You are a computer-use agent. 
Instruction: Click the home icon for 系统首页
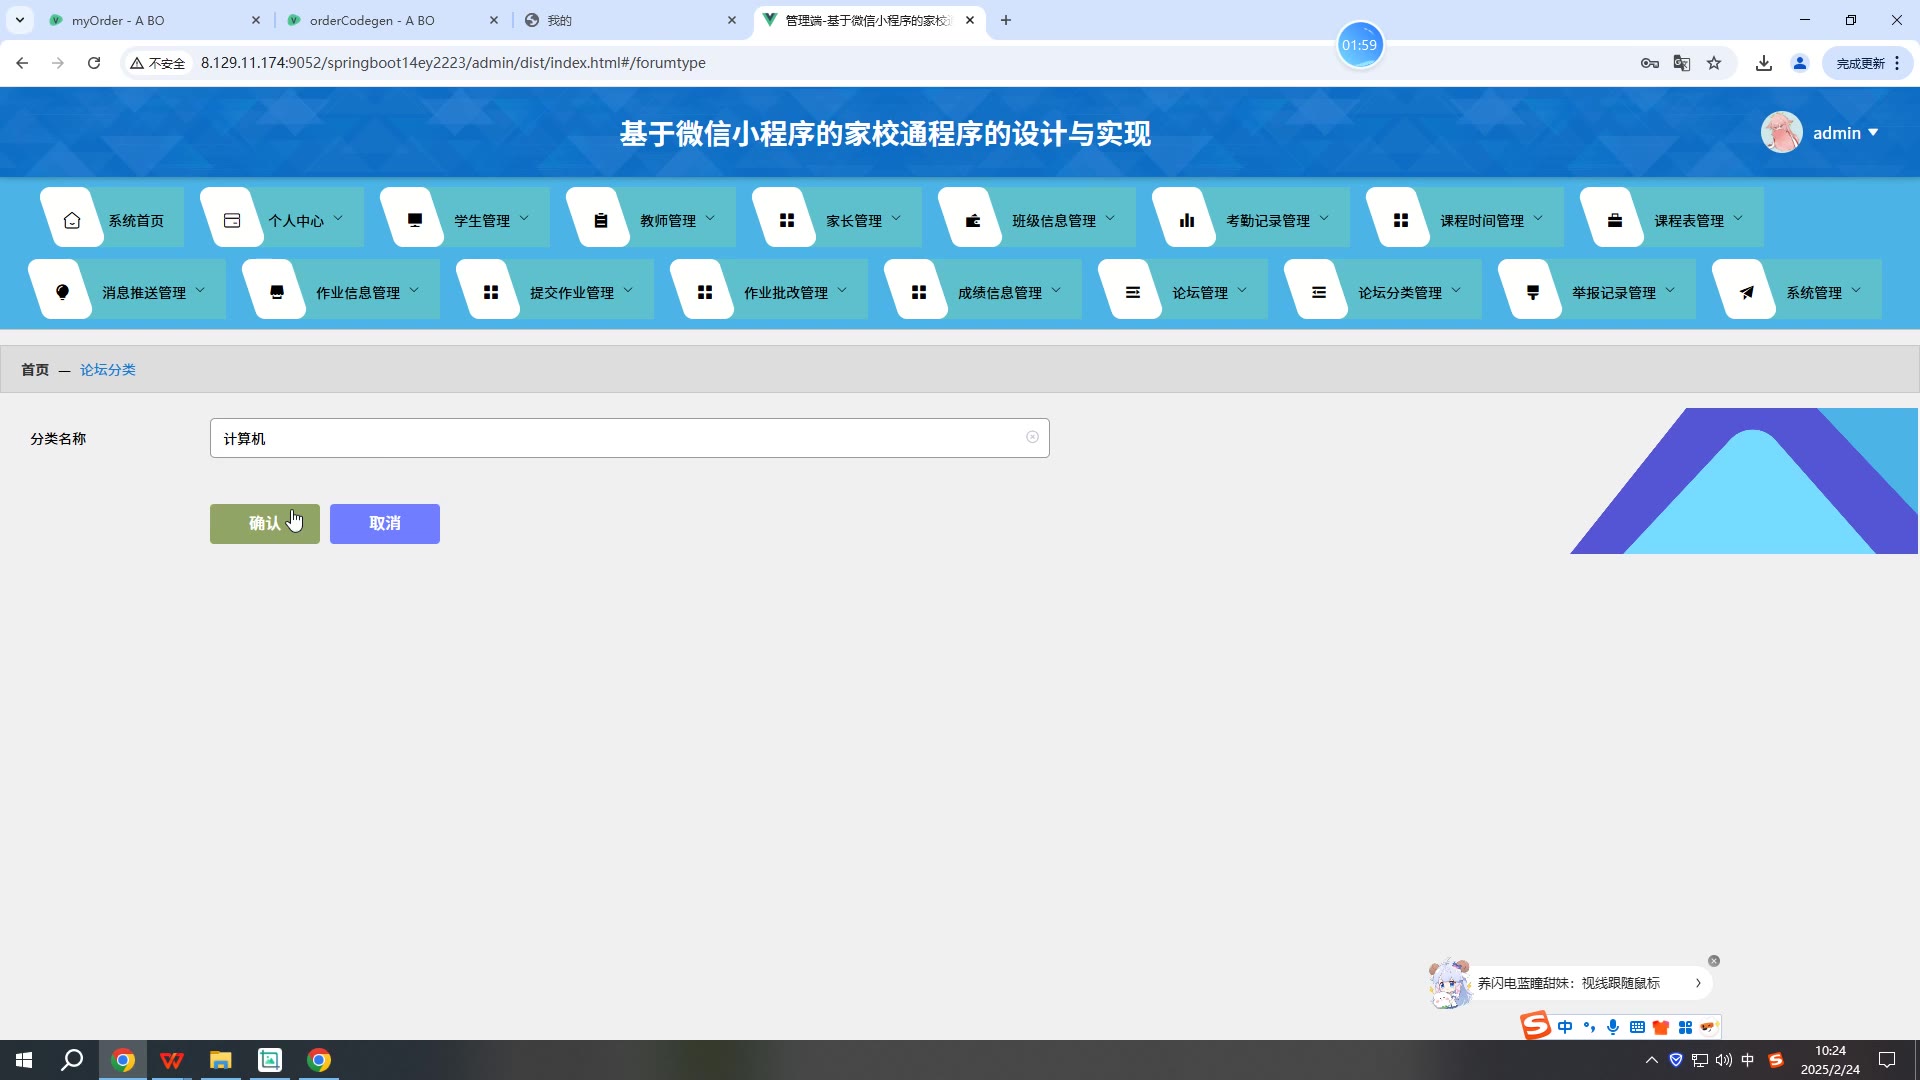click(72, 220)
